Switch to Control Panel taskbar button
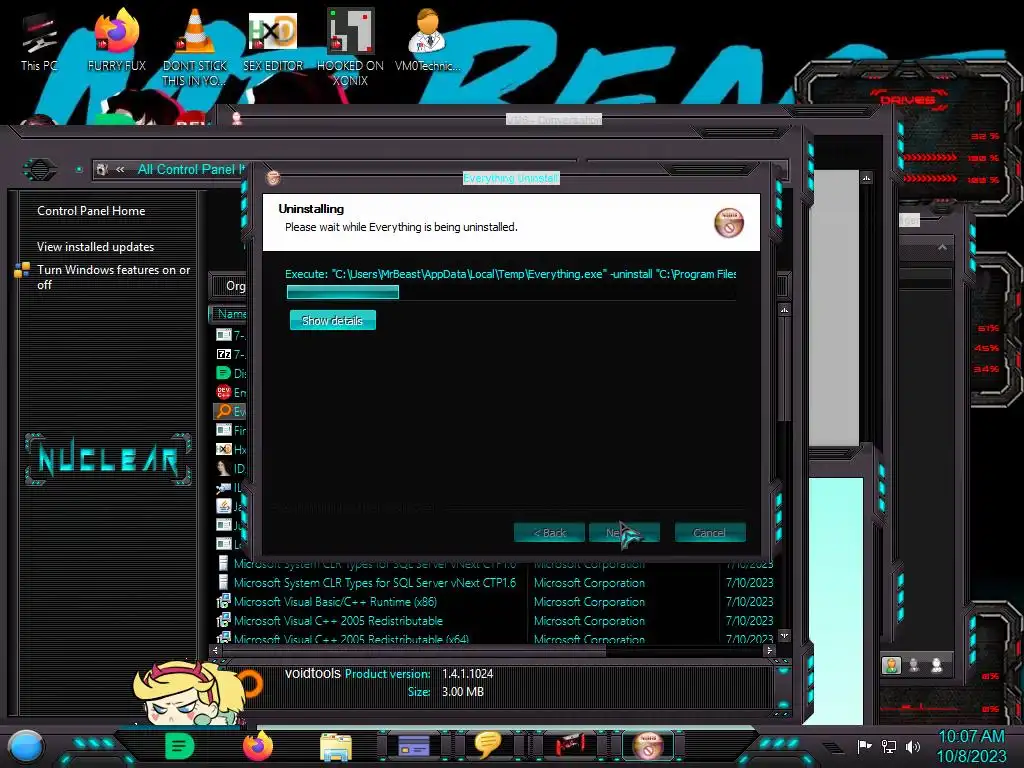 tap(413, 746)
